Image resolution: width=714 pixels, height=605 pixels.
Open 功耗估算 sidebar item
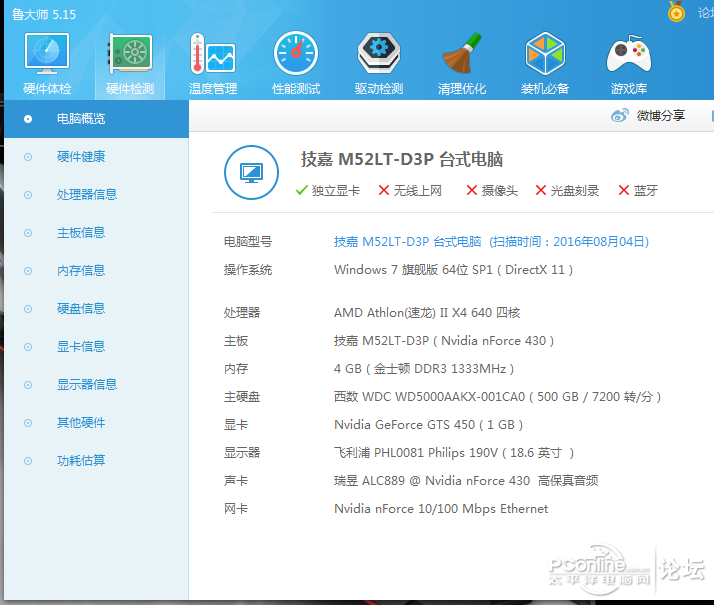(x=97, y=461)
